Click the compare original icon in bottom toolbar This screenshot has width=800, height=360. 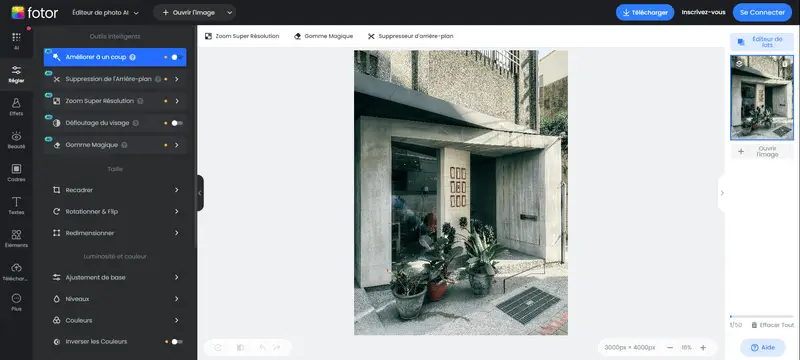pos(240,348)
